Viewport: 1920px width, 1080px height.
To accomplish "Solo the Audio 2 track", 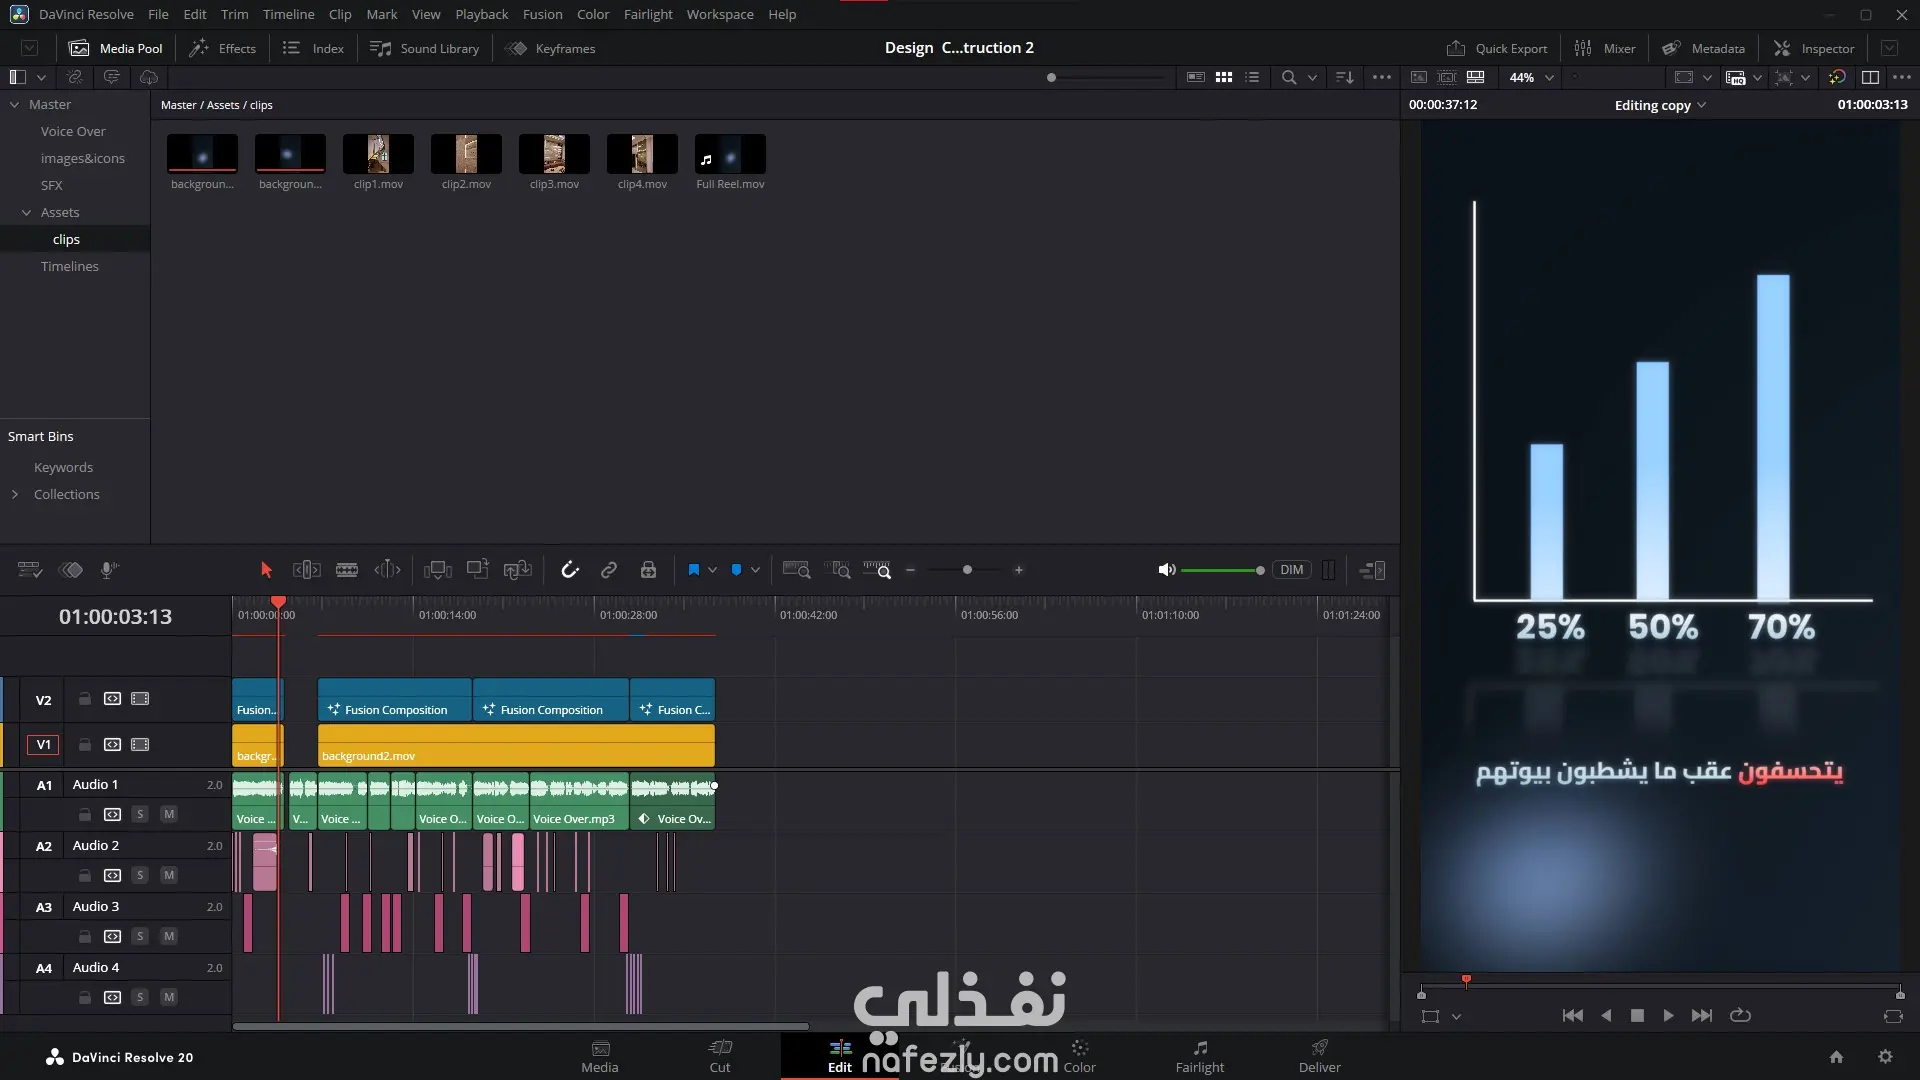I will (x=140, y=875).
